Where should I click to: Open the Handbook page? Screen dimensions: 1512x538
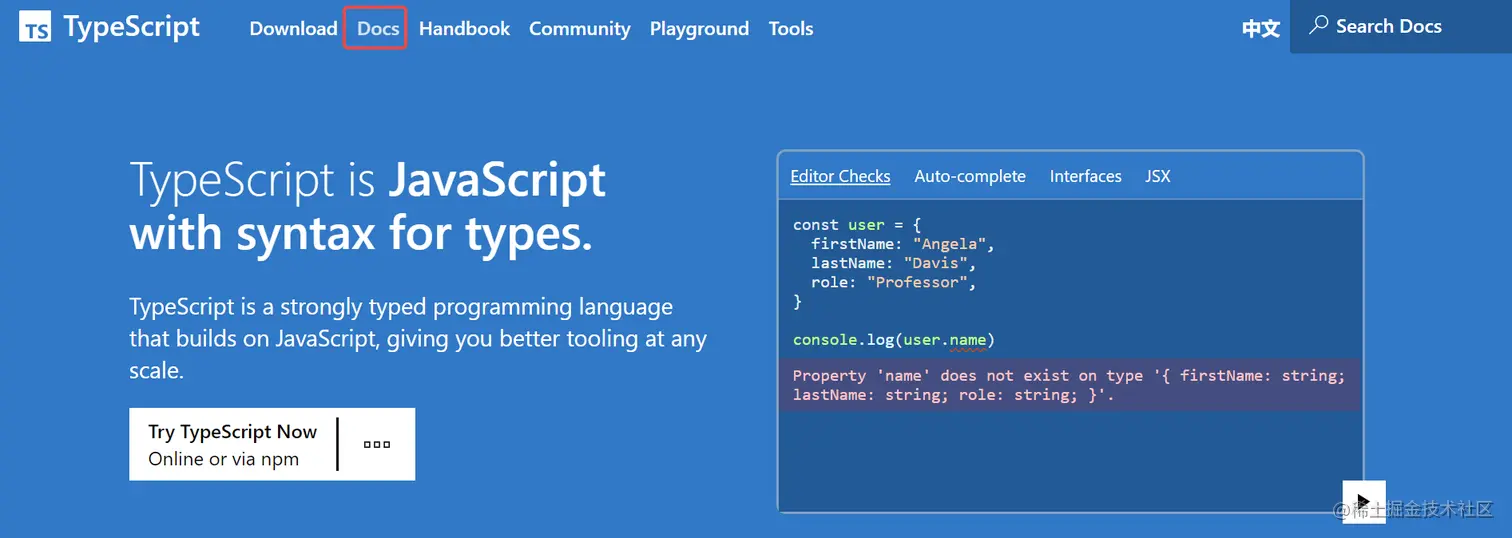(464, 29)
